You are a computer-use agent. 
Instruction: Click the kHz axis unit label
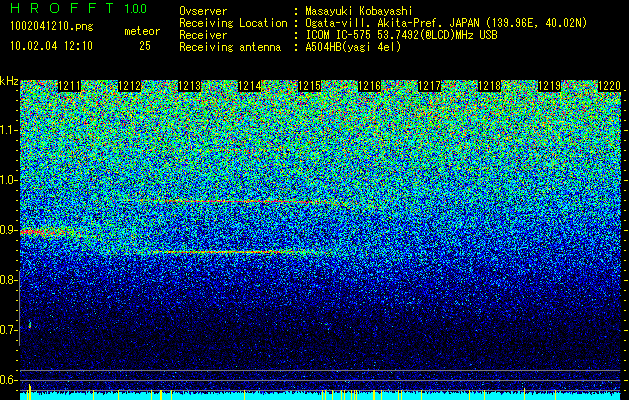(x=9, y=81)
